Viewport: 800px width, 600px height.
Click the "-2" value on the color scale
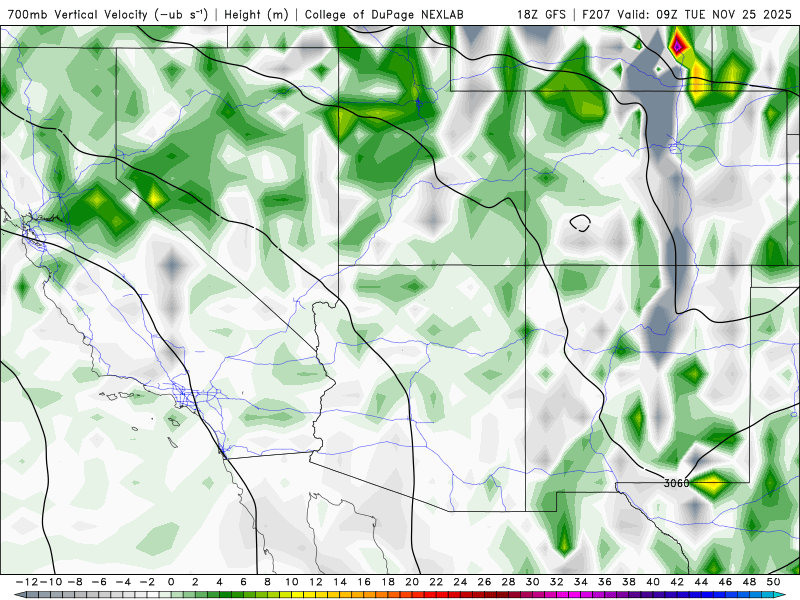pyautogui.click(x=147, y=582)
